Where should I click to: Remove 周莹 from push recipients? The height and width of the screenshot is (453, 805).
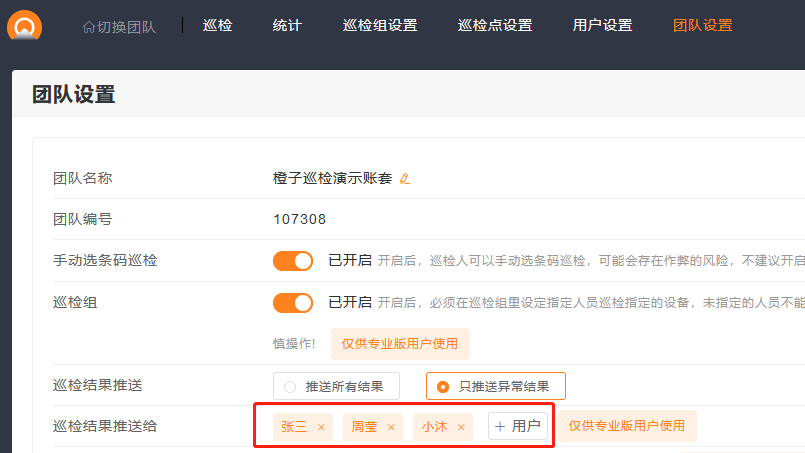[x=391, y=427]
